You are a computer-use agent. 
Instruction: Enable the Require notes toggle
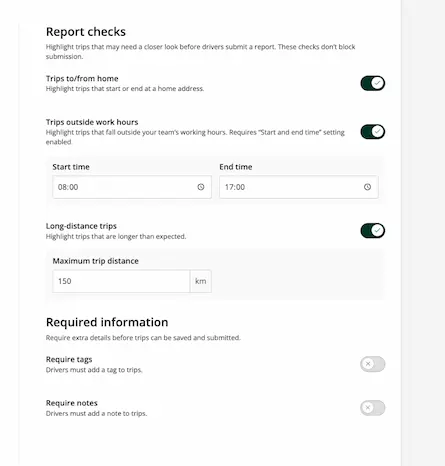click(x=373, y=408)
